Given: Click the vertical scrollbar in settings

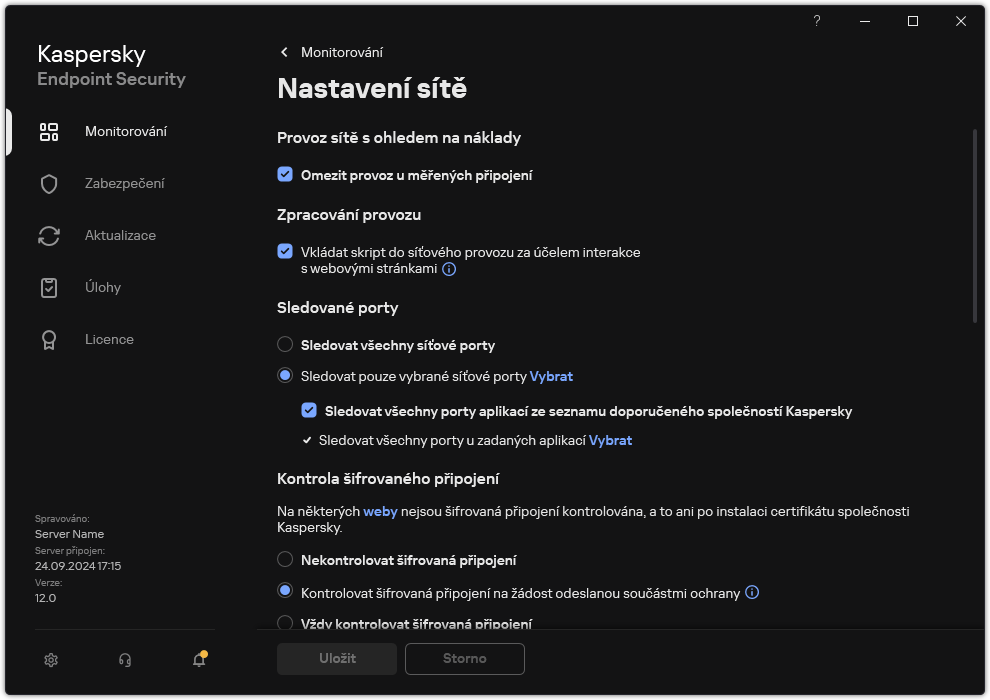Looking at the screenshot, I should click(975, 225).
